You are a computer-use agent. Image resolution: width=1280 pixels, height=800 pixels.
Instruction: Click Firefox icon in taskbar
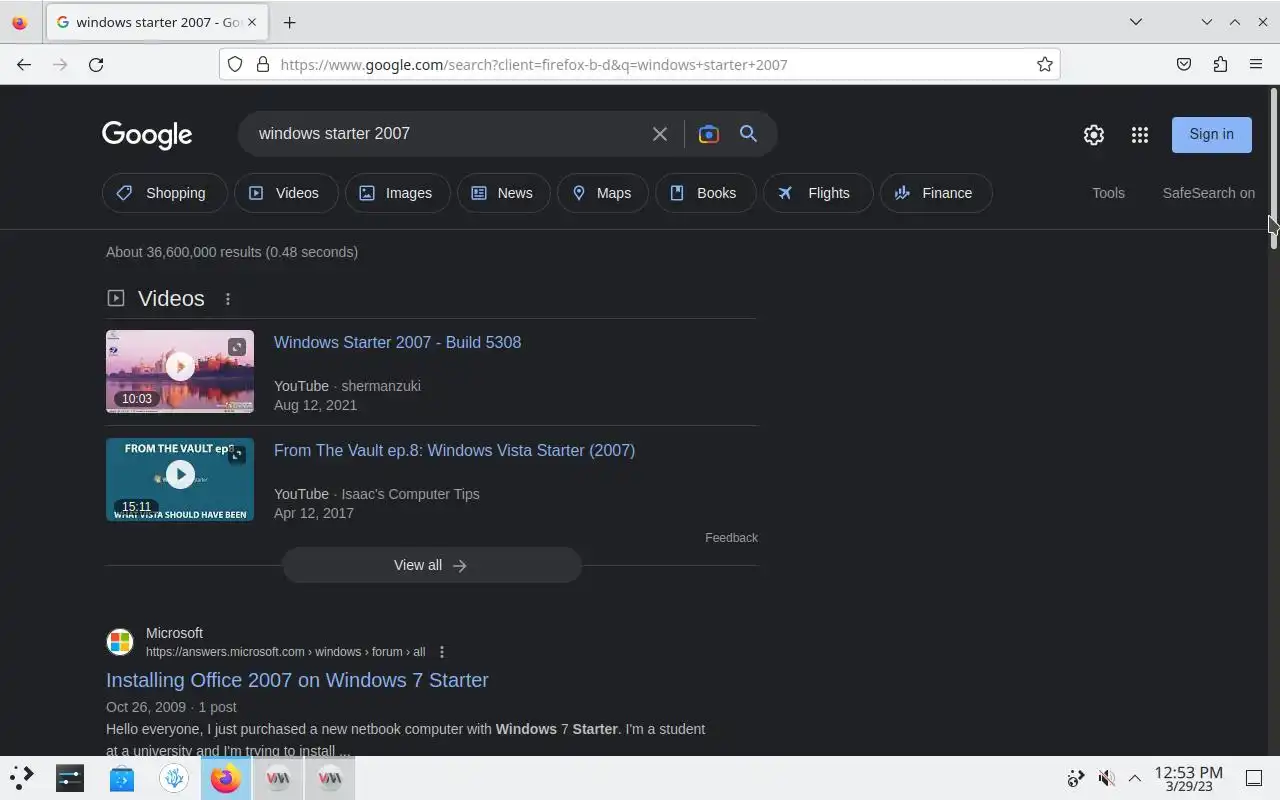(226, 777)
